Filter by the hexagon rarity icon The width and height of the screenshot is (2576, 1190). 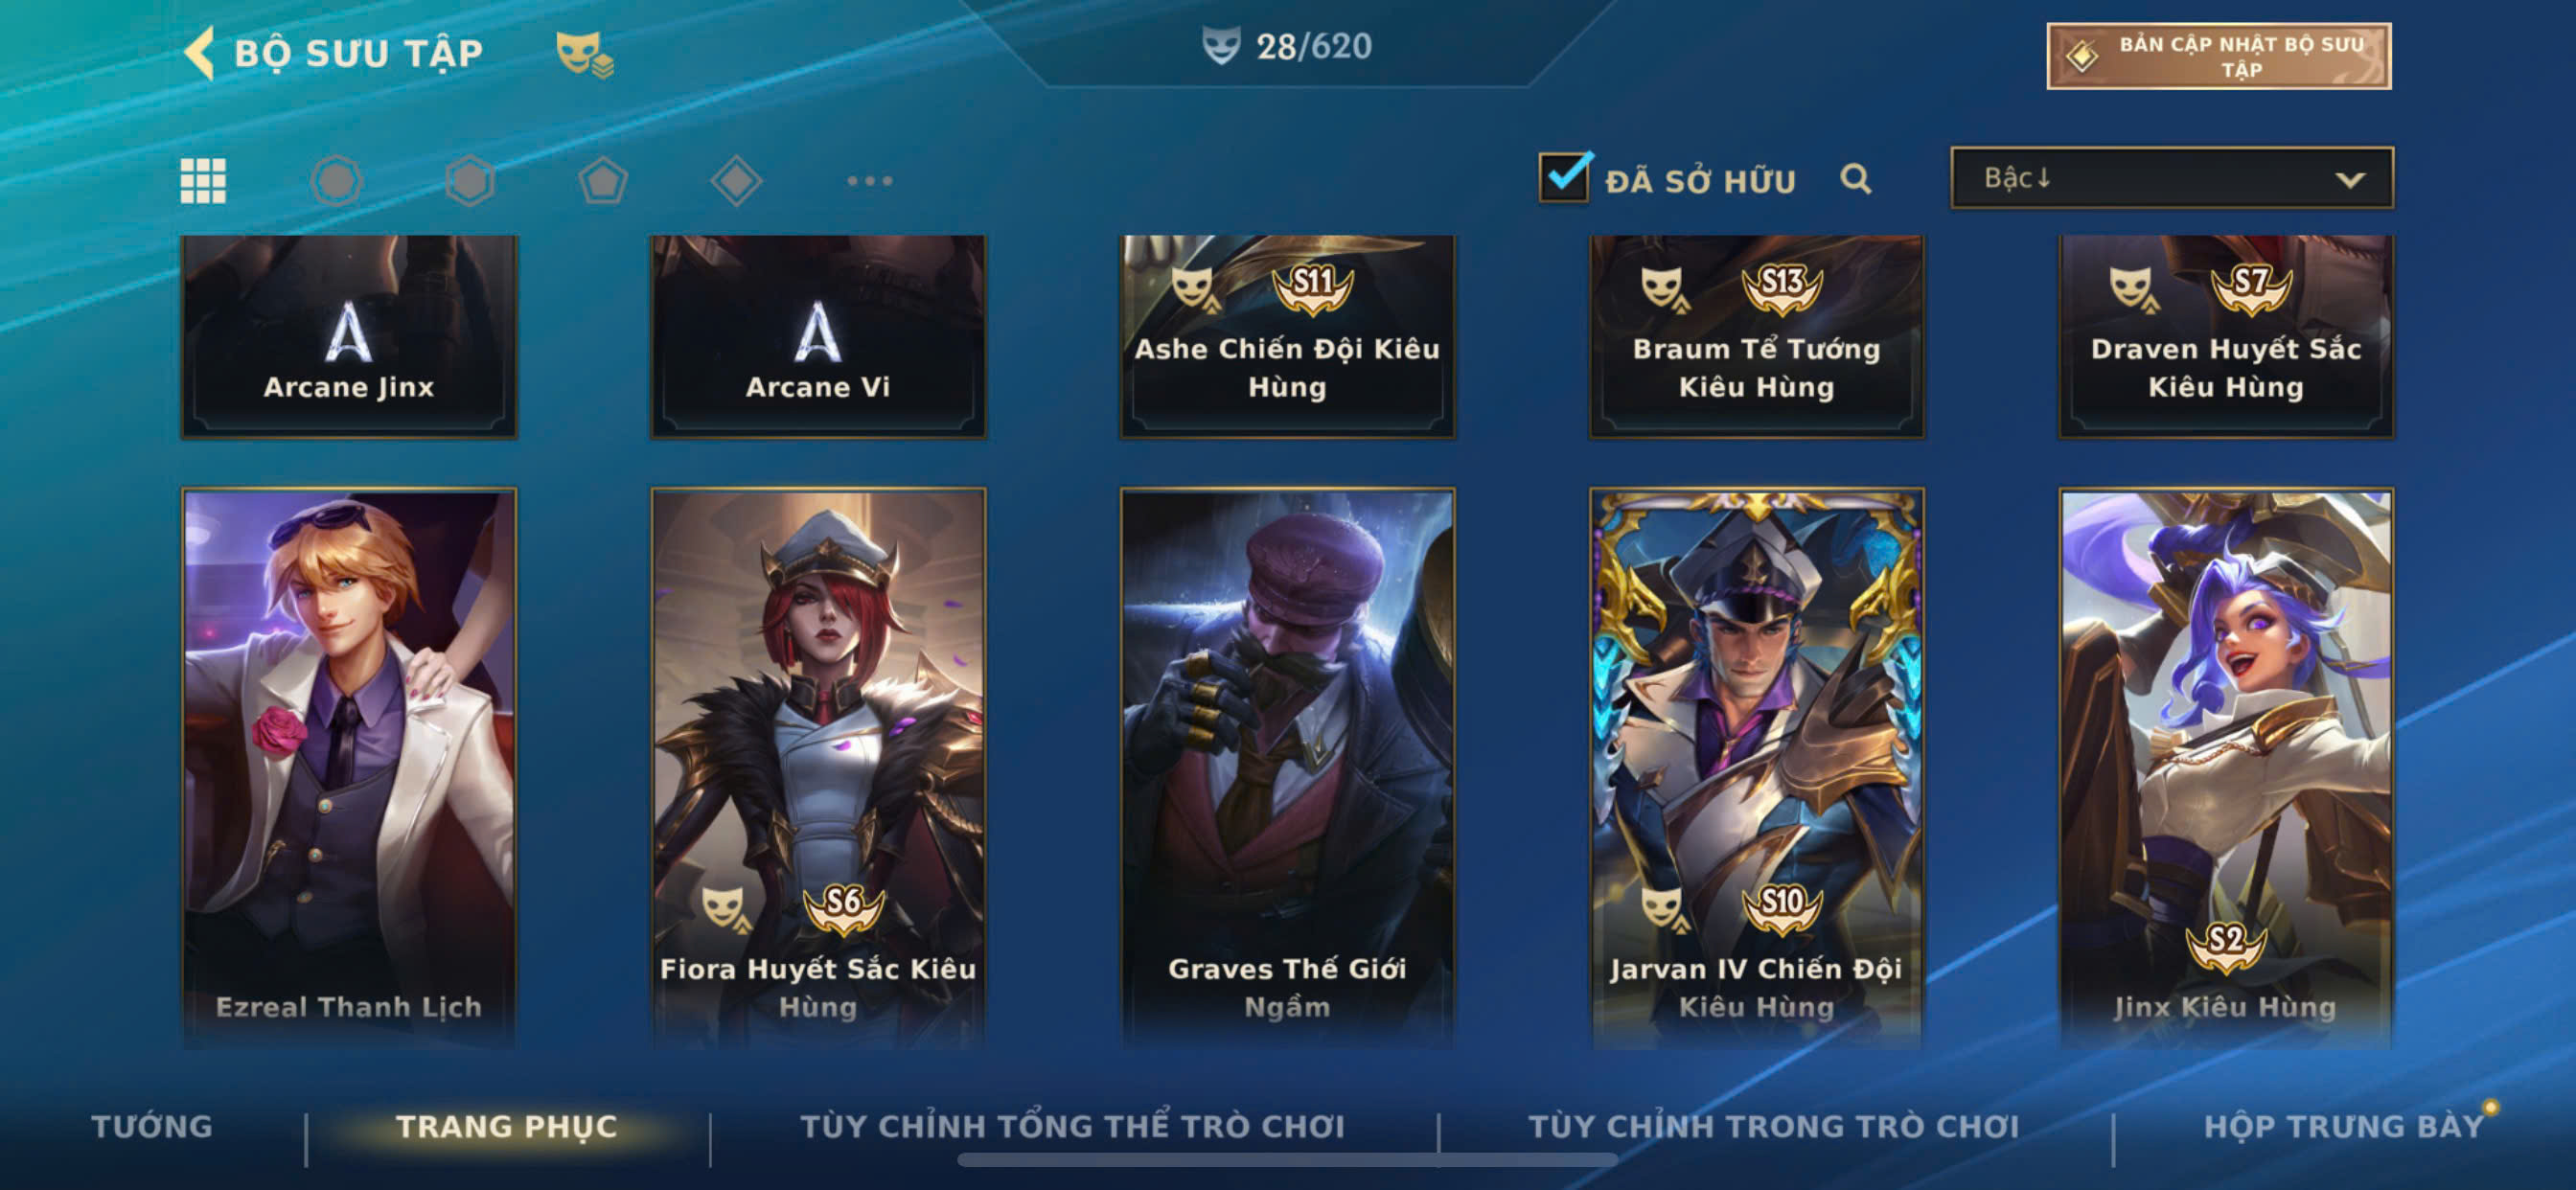[x=469, y=181]
